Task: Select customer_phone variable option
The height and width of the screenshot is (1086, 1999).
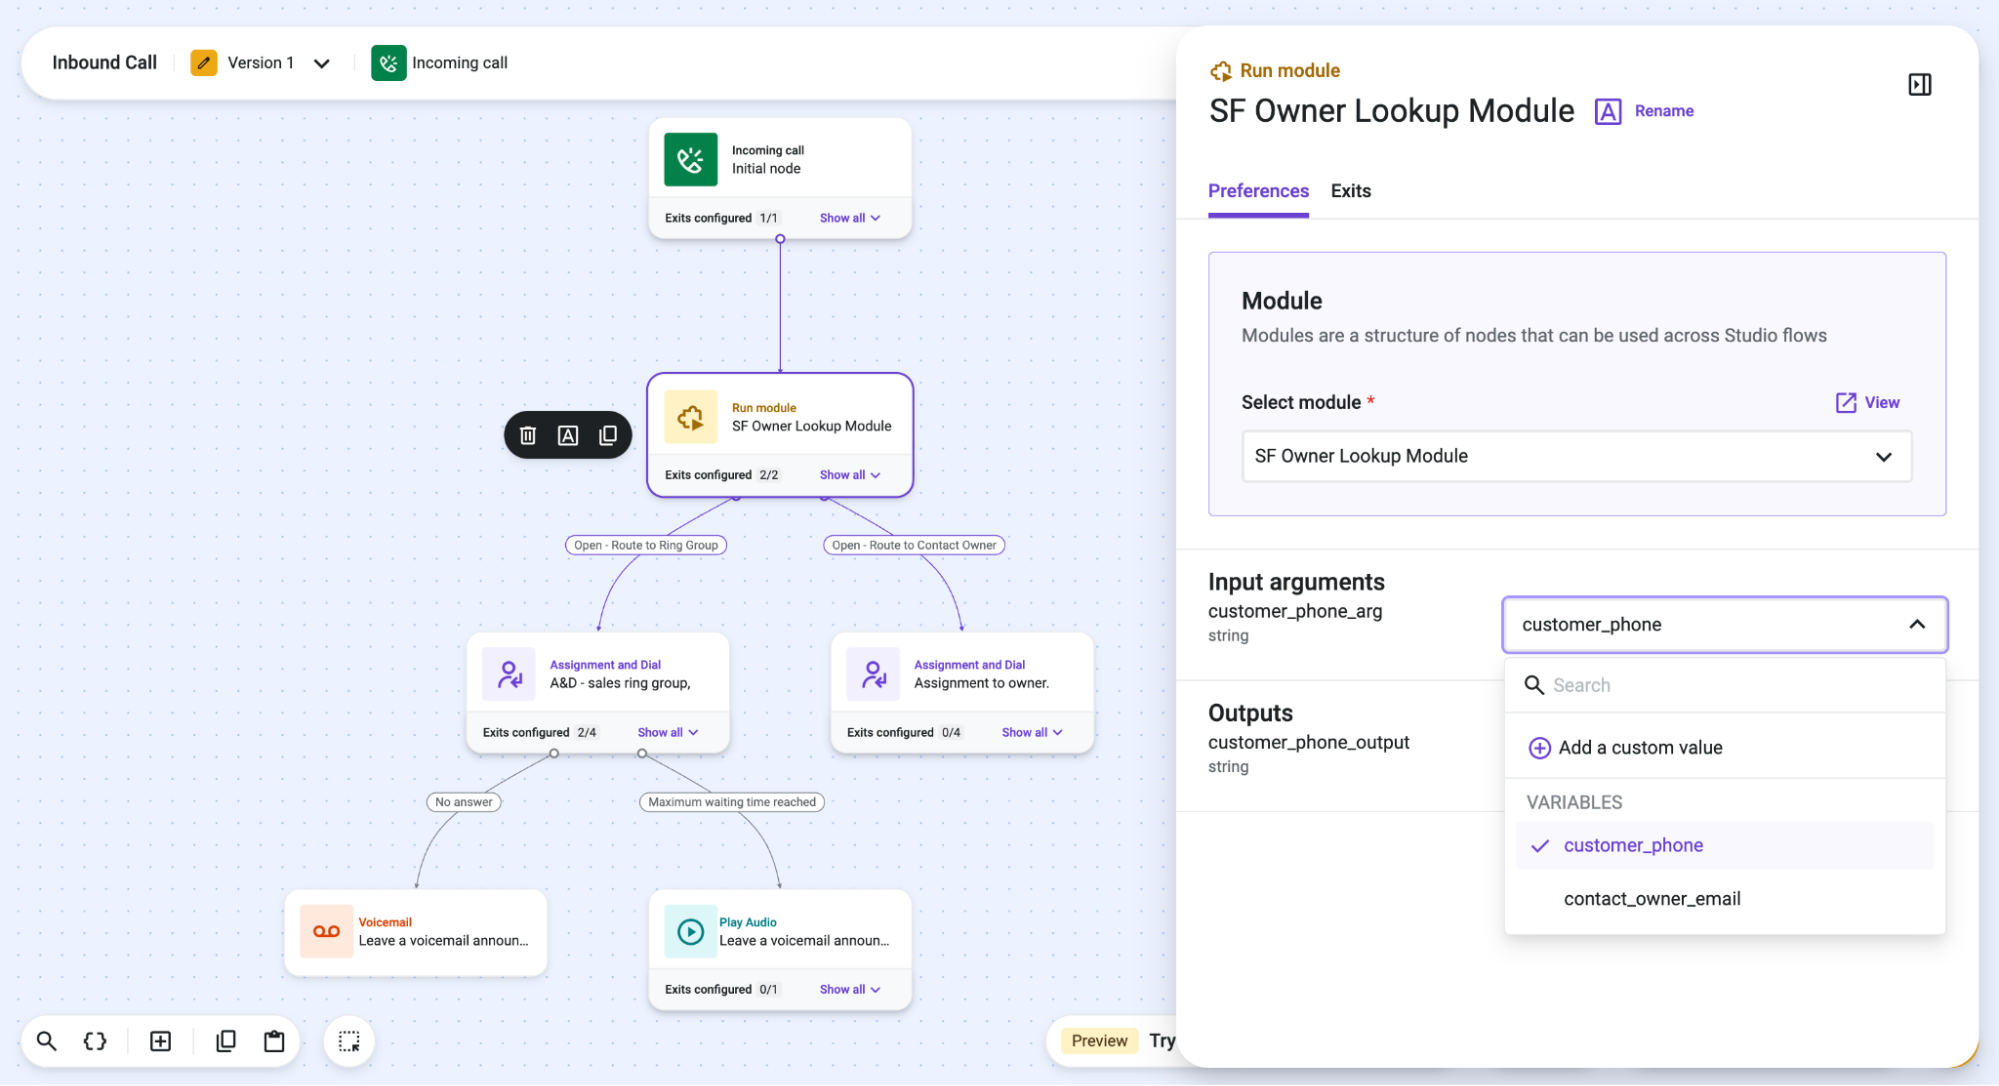Action: pos(1724,846)
